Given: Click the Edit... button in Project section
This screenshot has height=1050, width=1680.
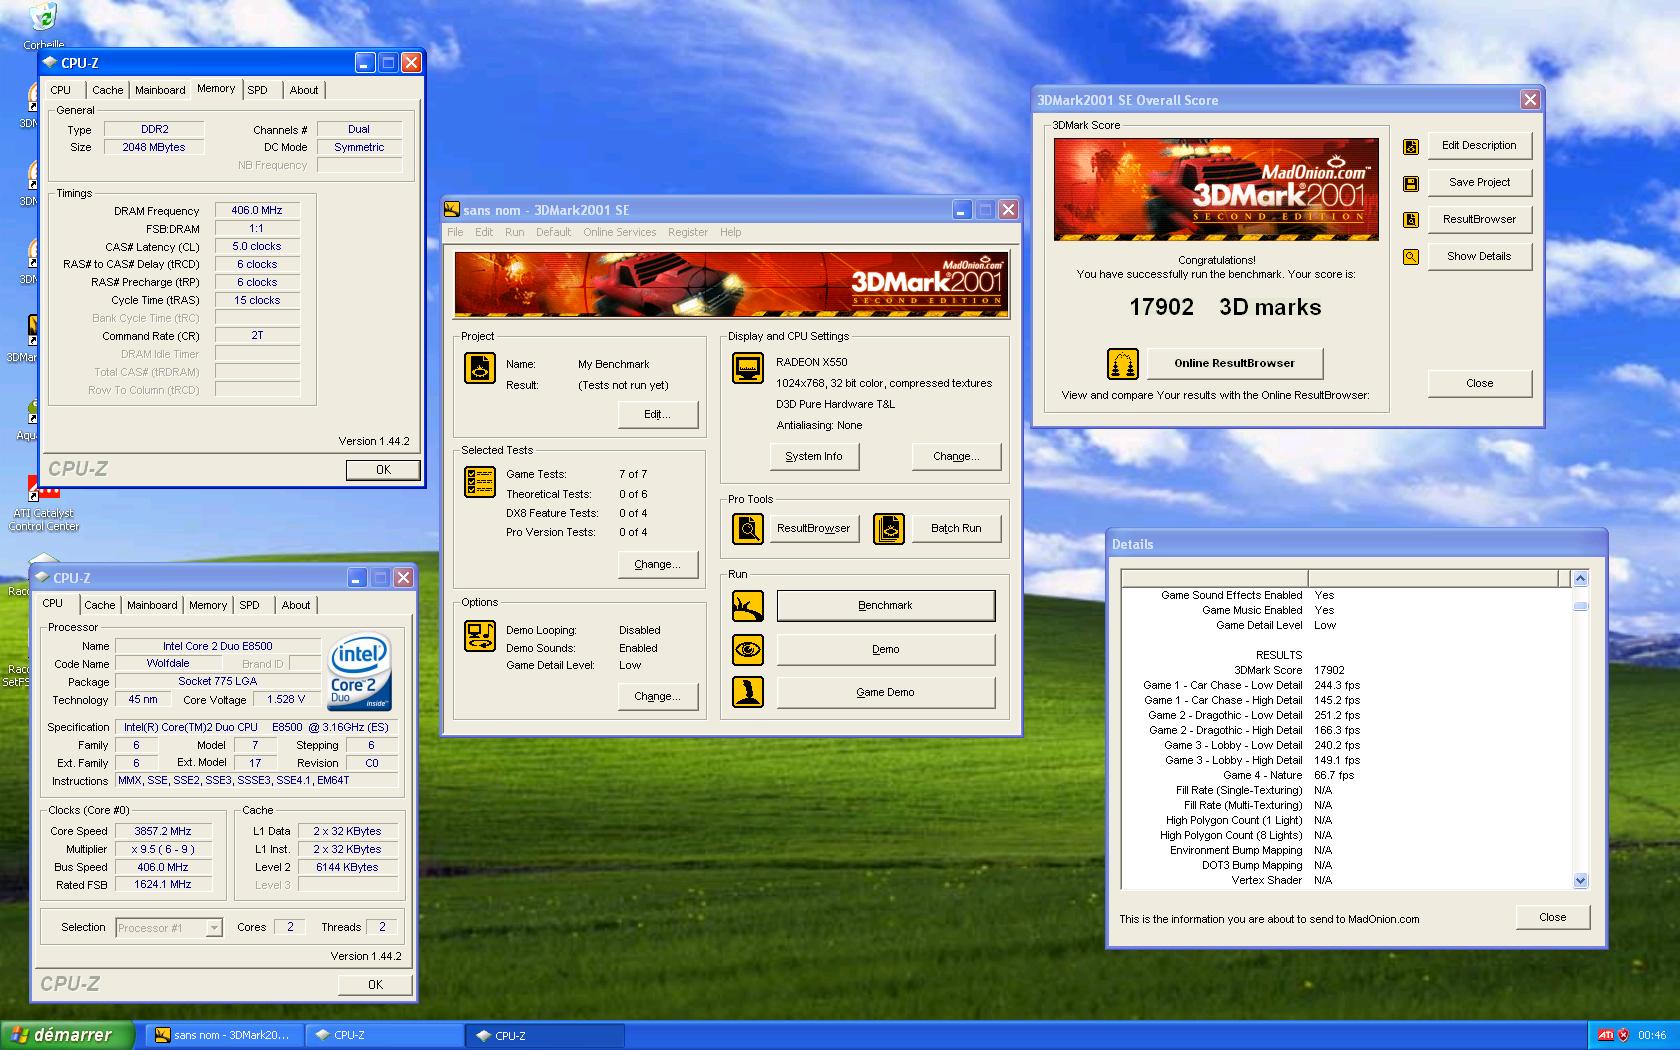Looking at the screenshot, I should [658, 414].
